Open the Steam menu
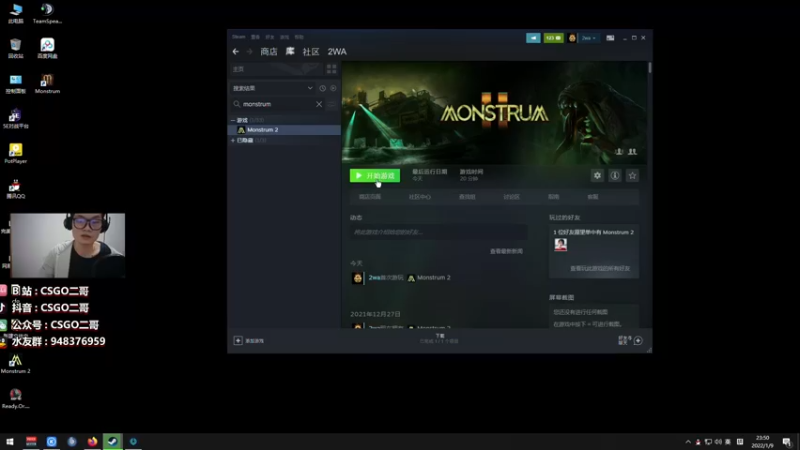This screenshot has width=800, height=450. pos(239,37)
